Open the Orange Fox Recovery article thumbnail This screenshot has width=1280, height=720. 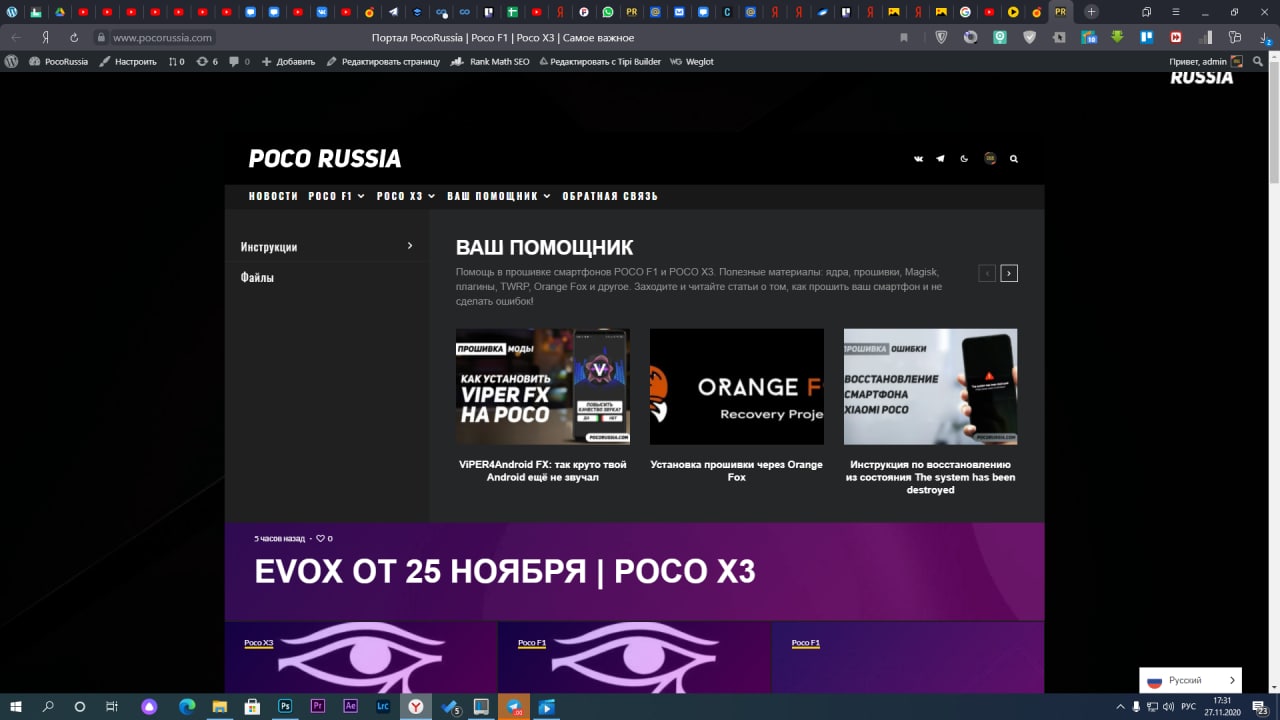[737, 386]
